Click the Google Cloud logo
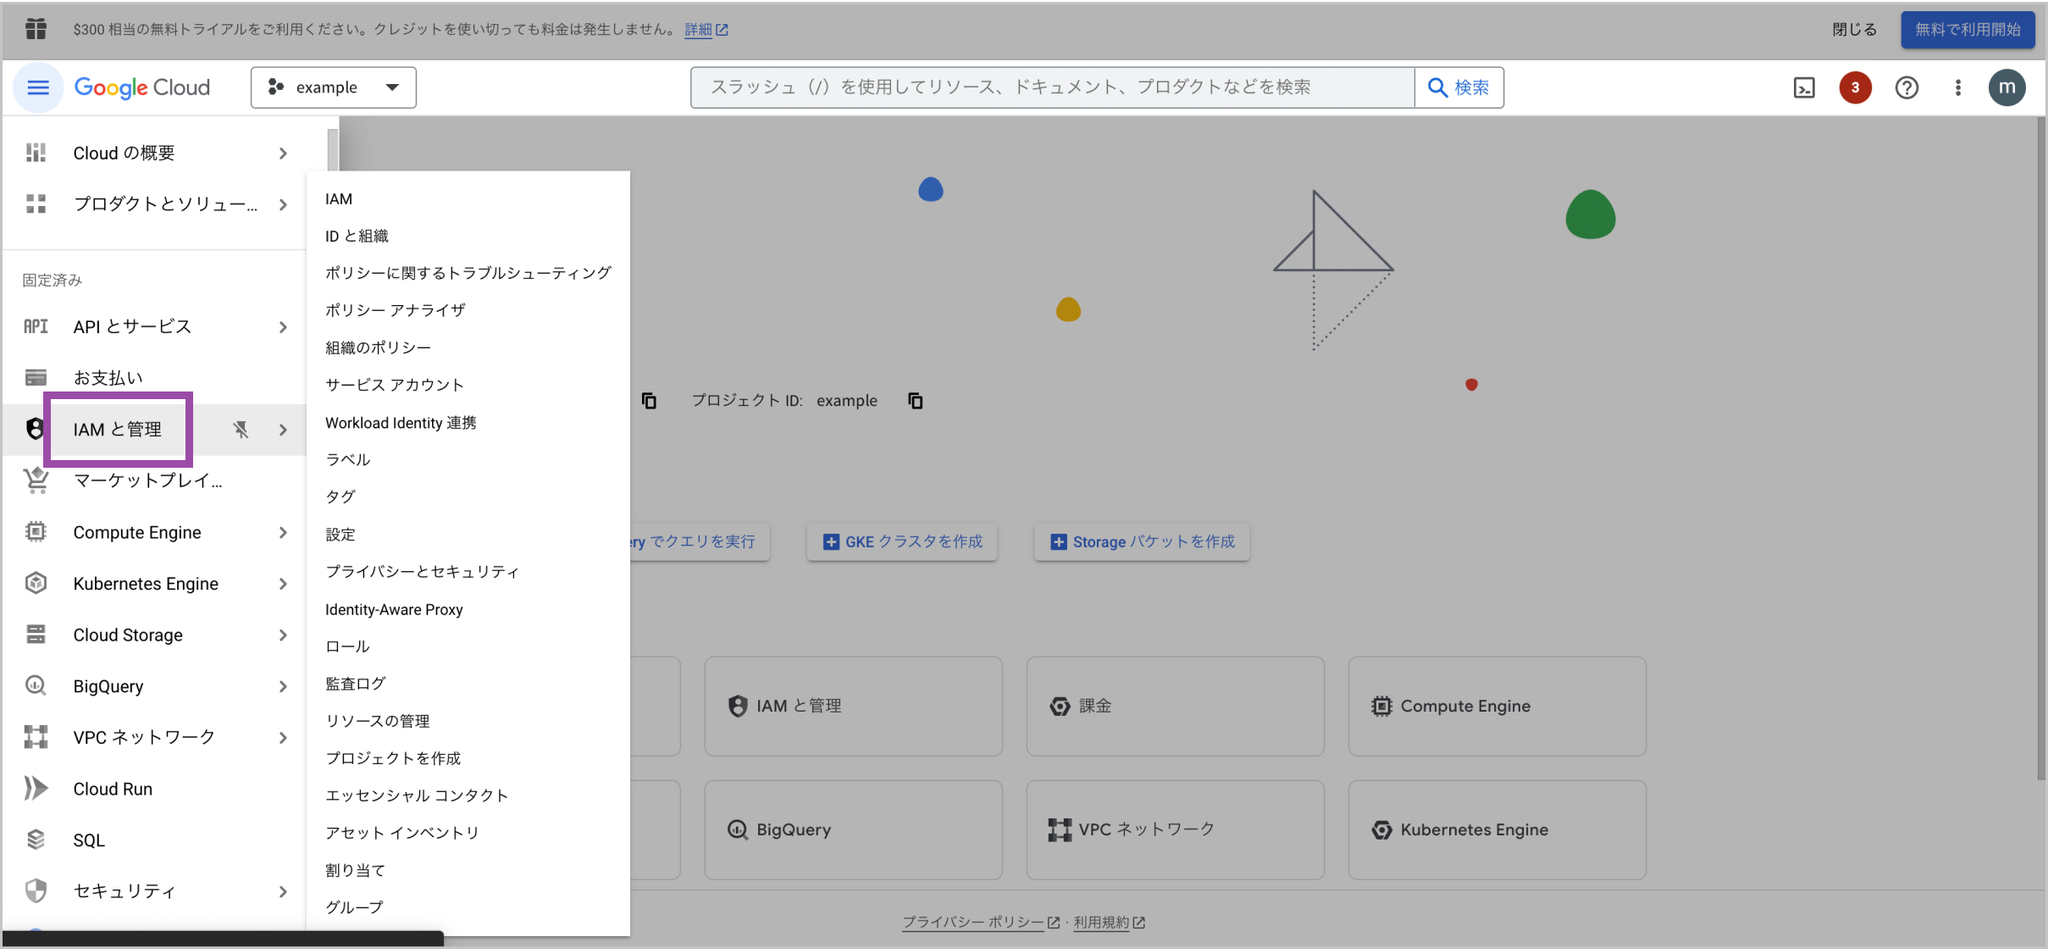Image resolution: width=2048 pixels, height=949 pixels. pyautogui.click(x=142, y=88)
